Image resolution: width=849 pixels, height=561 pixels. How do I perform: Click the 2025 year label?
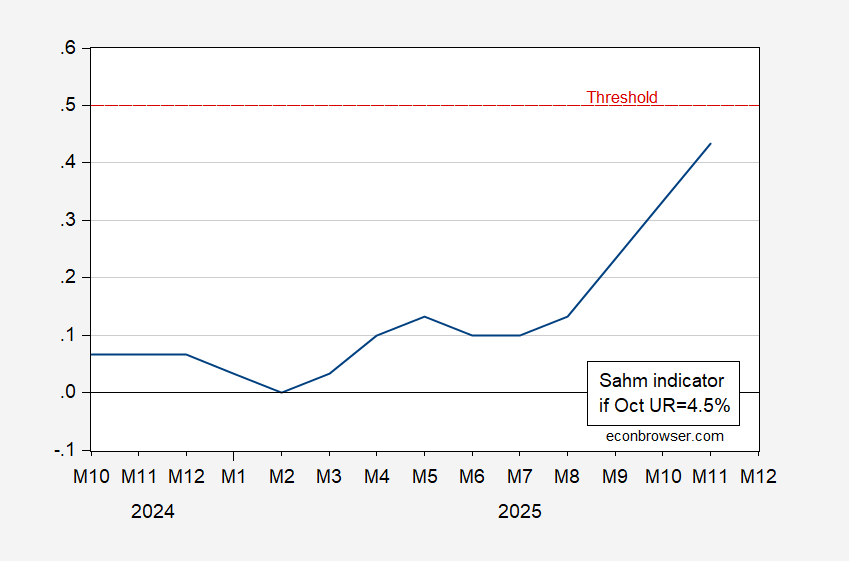[x=520, y=511]
